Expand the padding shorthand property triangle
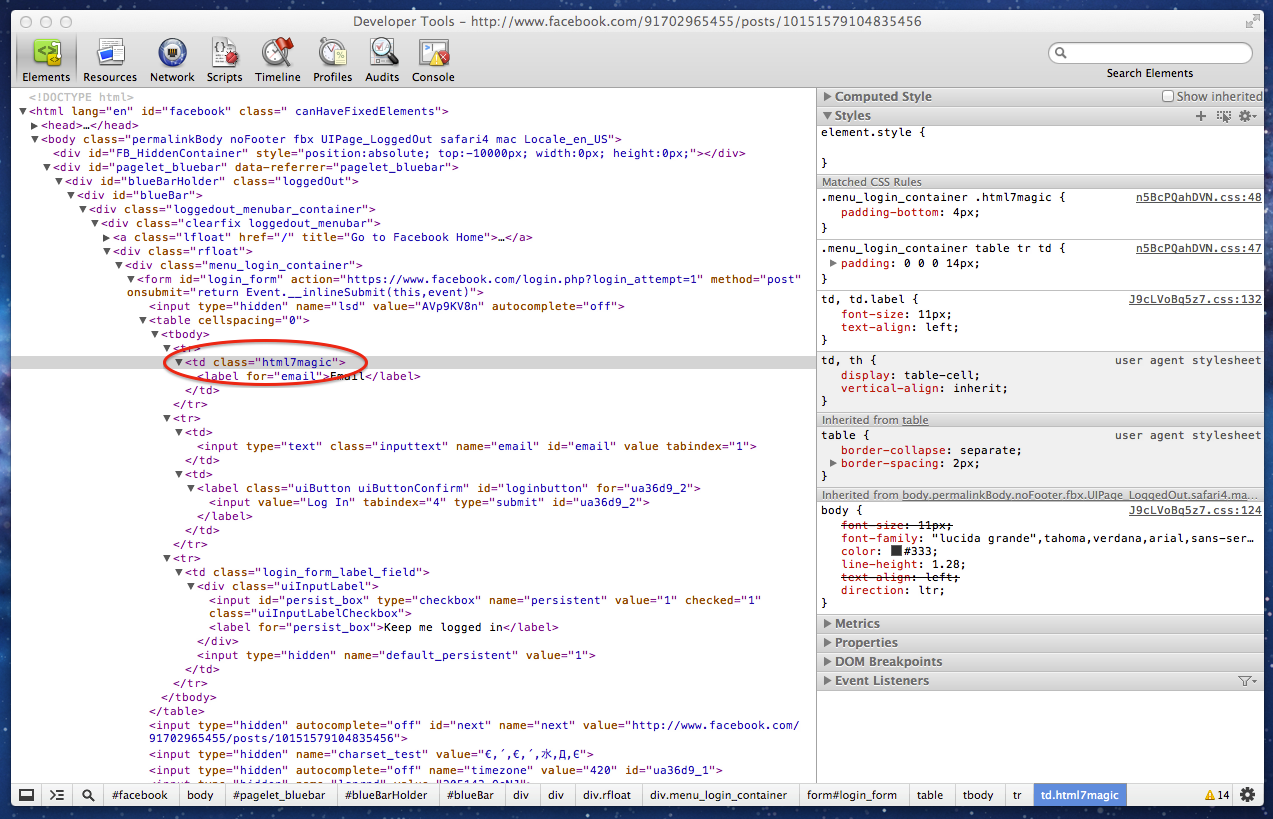This screenshot has height=819, width=1273. pyautogui.click(x=833, y=263)
